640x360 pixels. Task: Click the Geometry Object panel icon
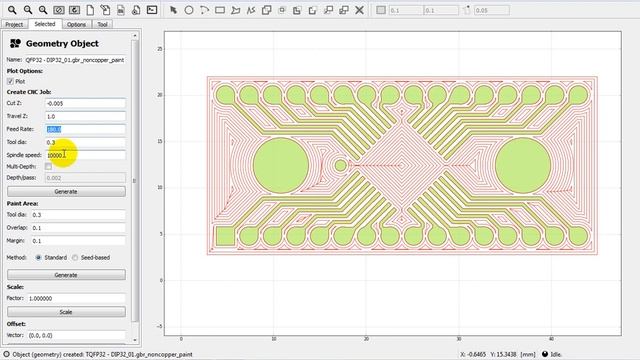[16, 43]
